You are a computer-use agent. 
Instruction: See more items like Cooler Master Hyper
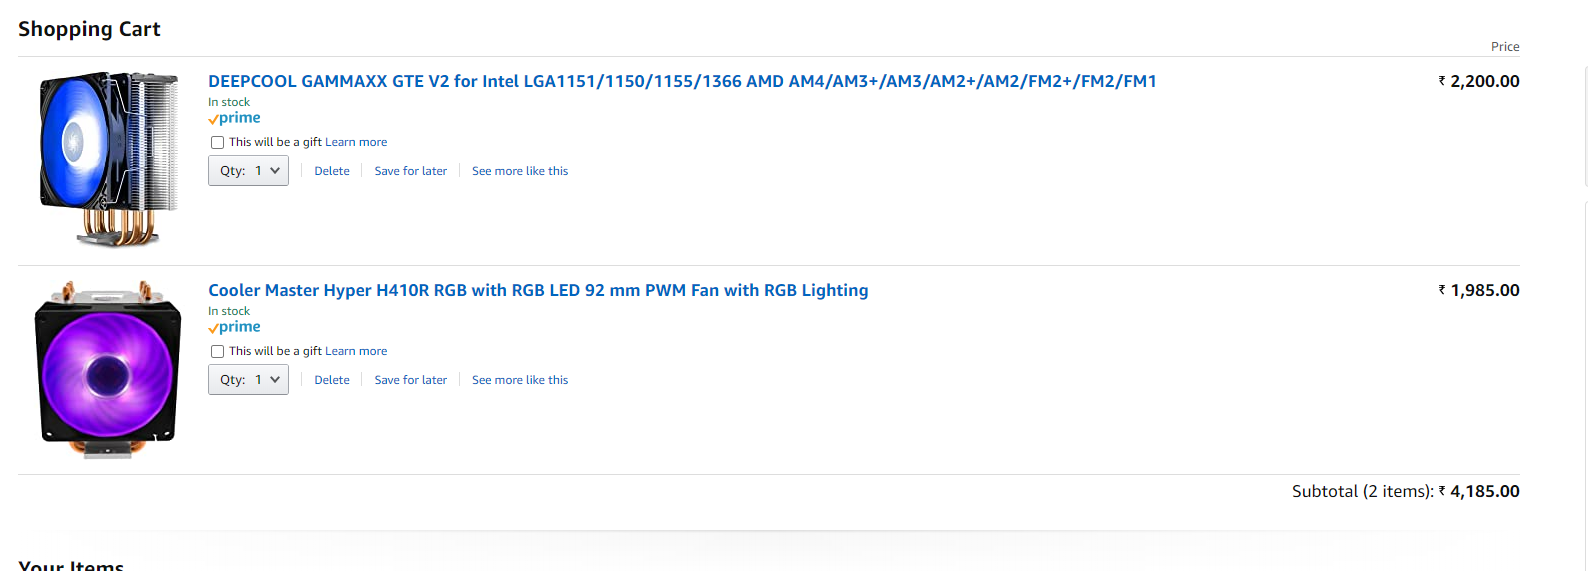point(520,380)
